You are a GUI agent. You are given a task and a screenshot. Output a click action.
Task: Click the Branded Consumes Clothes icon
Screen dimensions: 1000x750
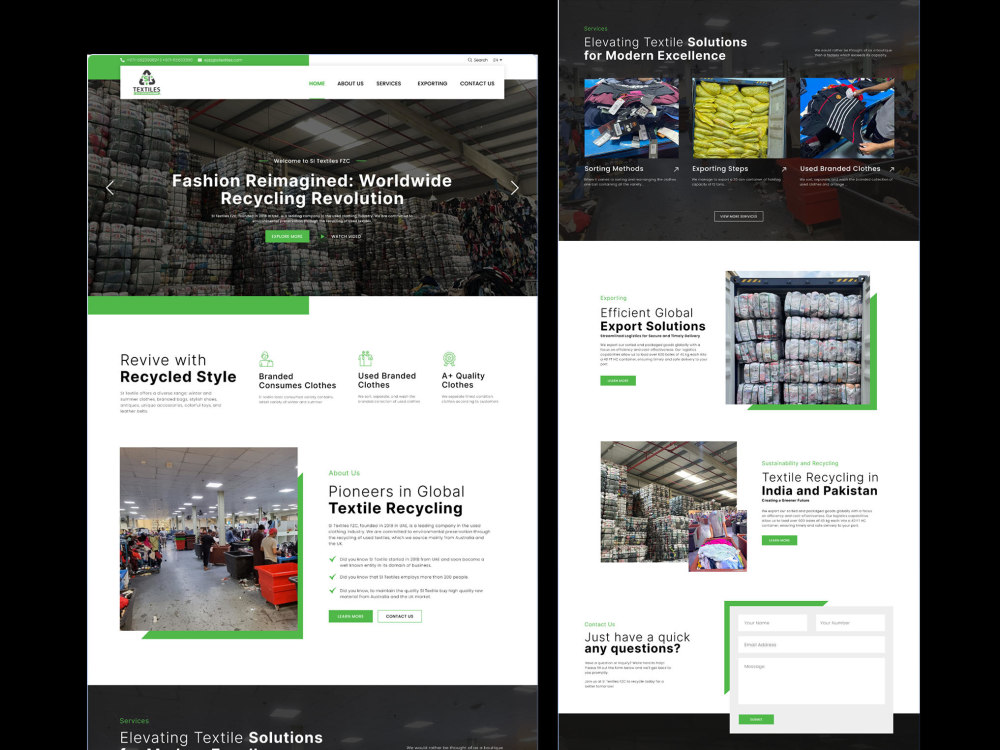266,359
